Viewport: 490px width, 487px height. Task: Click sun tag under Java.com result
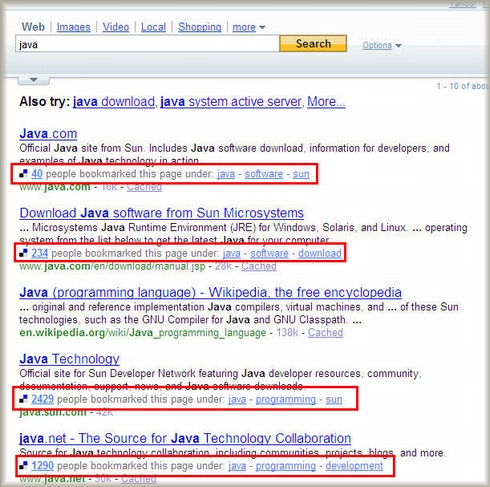click(x=301, y=174)
